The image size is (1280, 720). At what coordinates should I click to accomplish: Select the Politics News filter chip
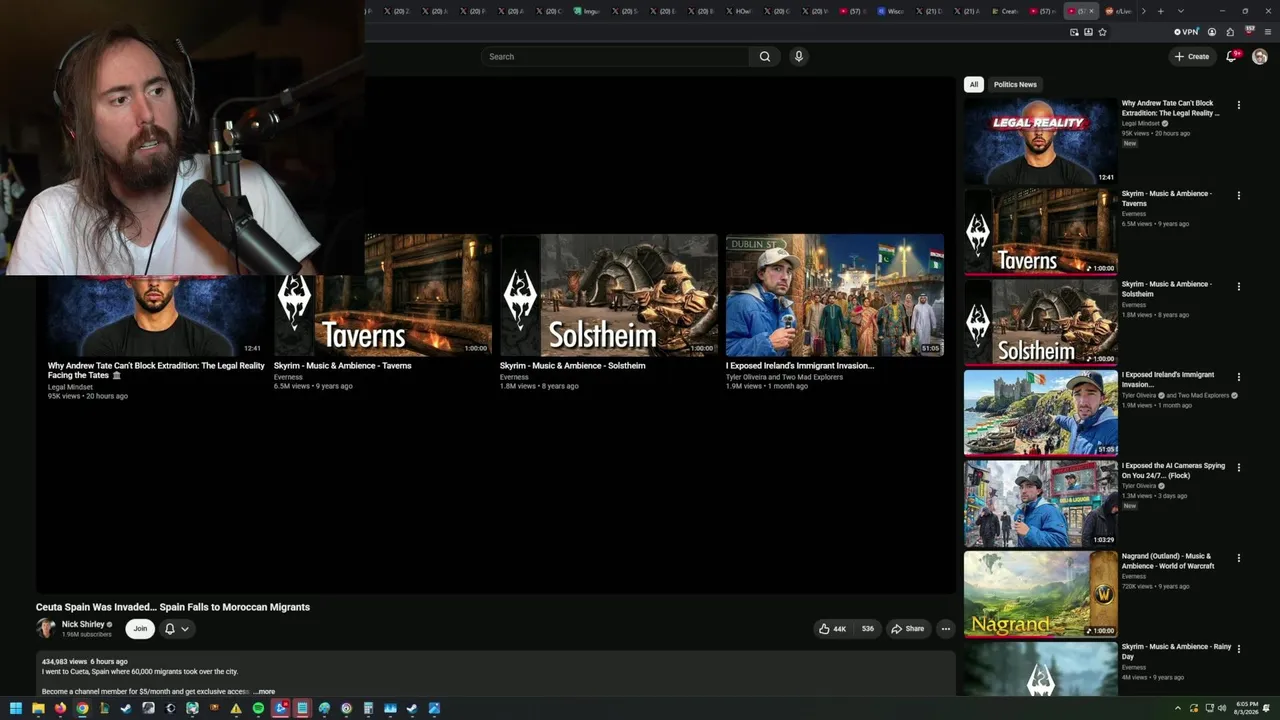[1015, 84]
